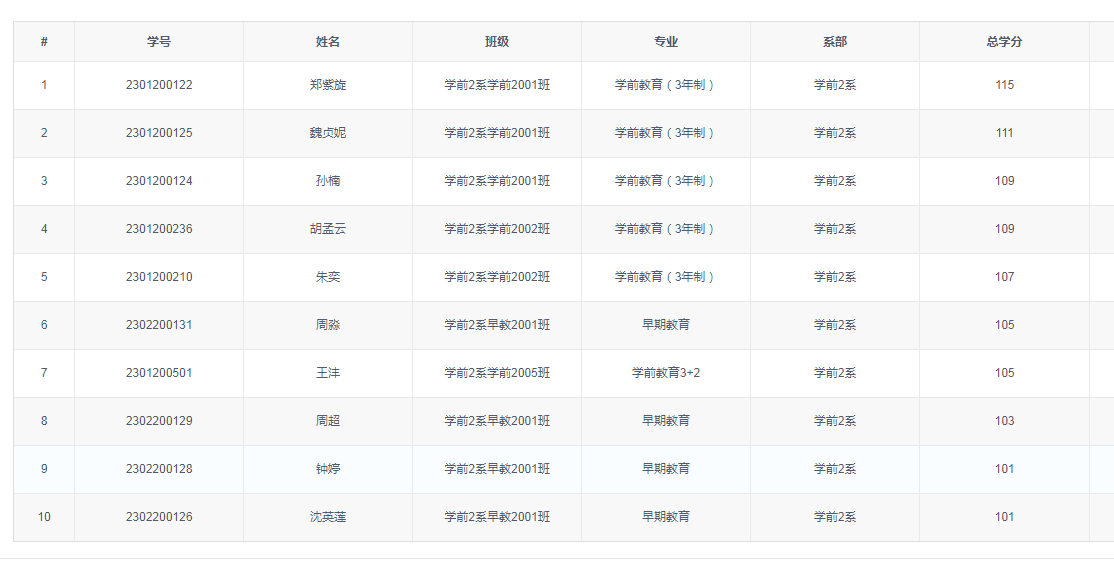This screenshot has width=1114, height=573.
Task: Click the 学号 column header
Action: [159, 42]
